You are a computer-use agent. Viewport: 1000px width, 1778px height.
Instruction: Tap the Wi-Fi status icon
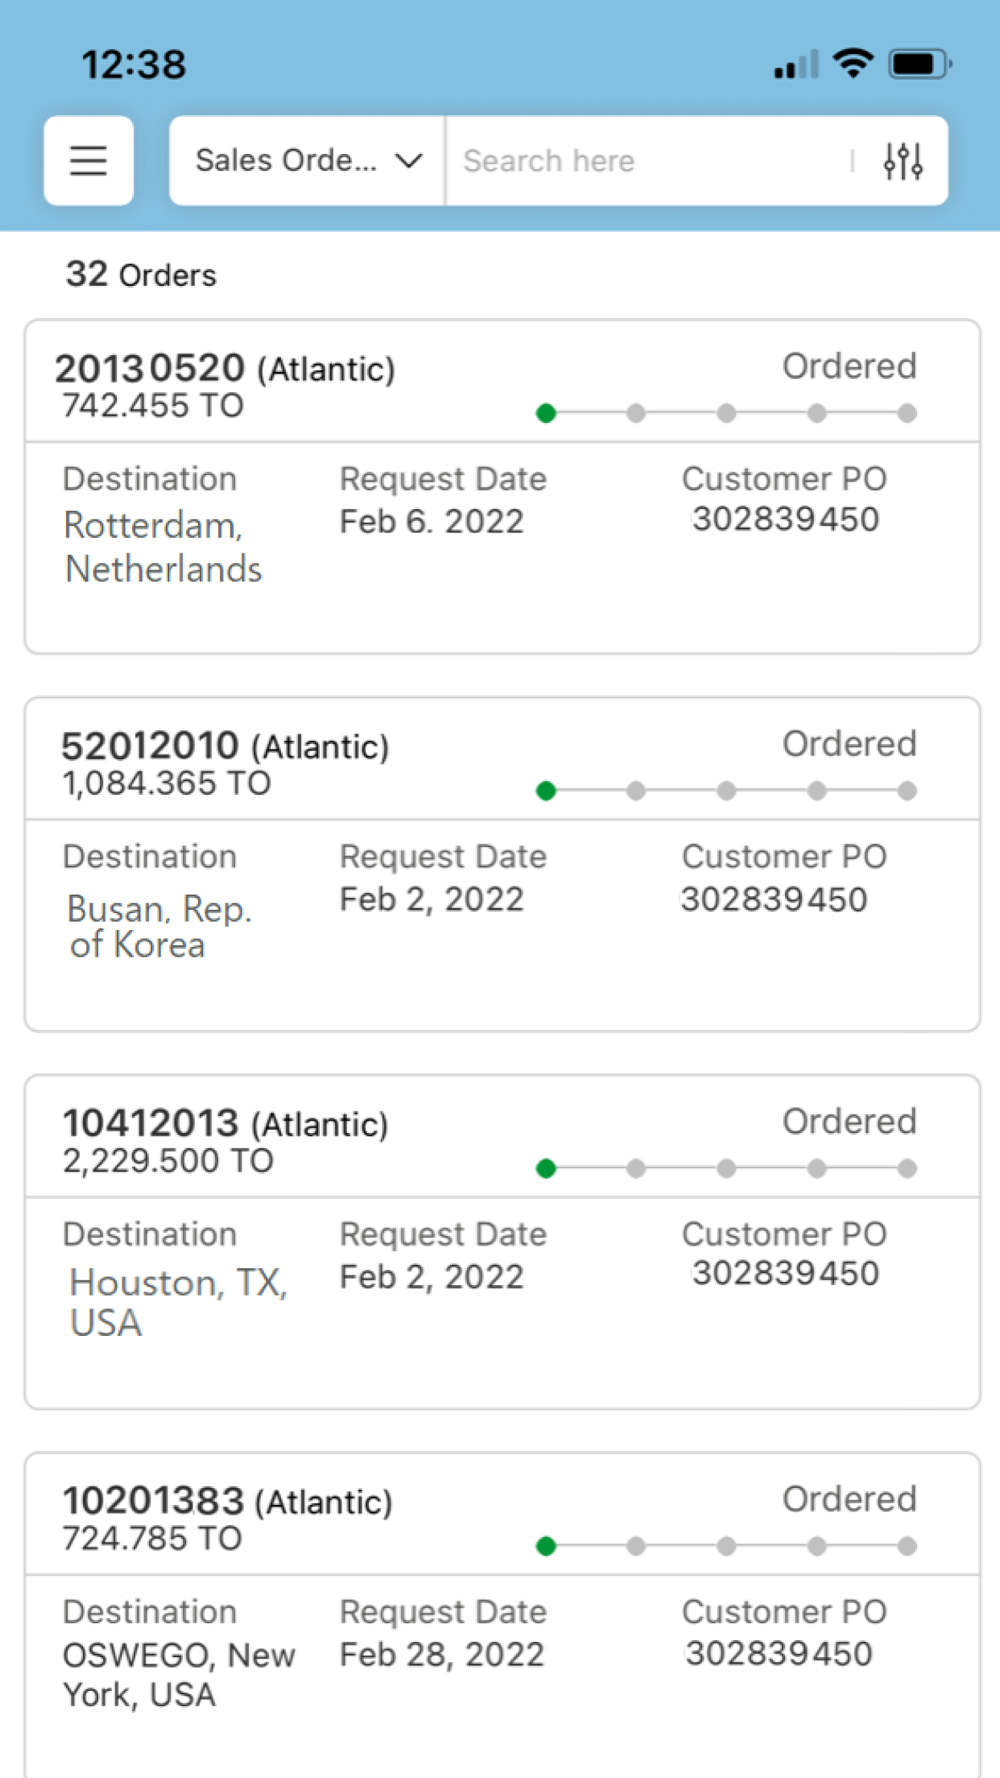(853, 64)
